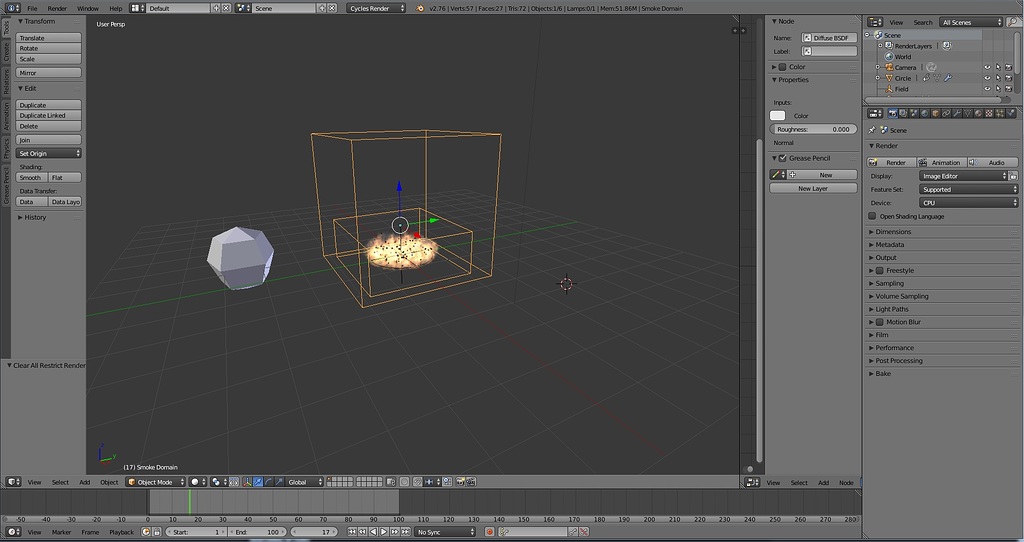Enable the Open Shading Language checkbox
This screenshot has width=1024, height=542.
(872, 216)
